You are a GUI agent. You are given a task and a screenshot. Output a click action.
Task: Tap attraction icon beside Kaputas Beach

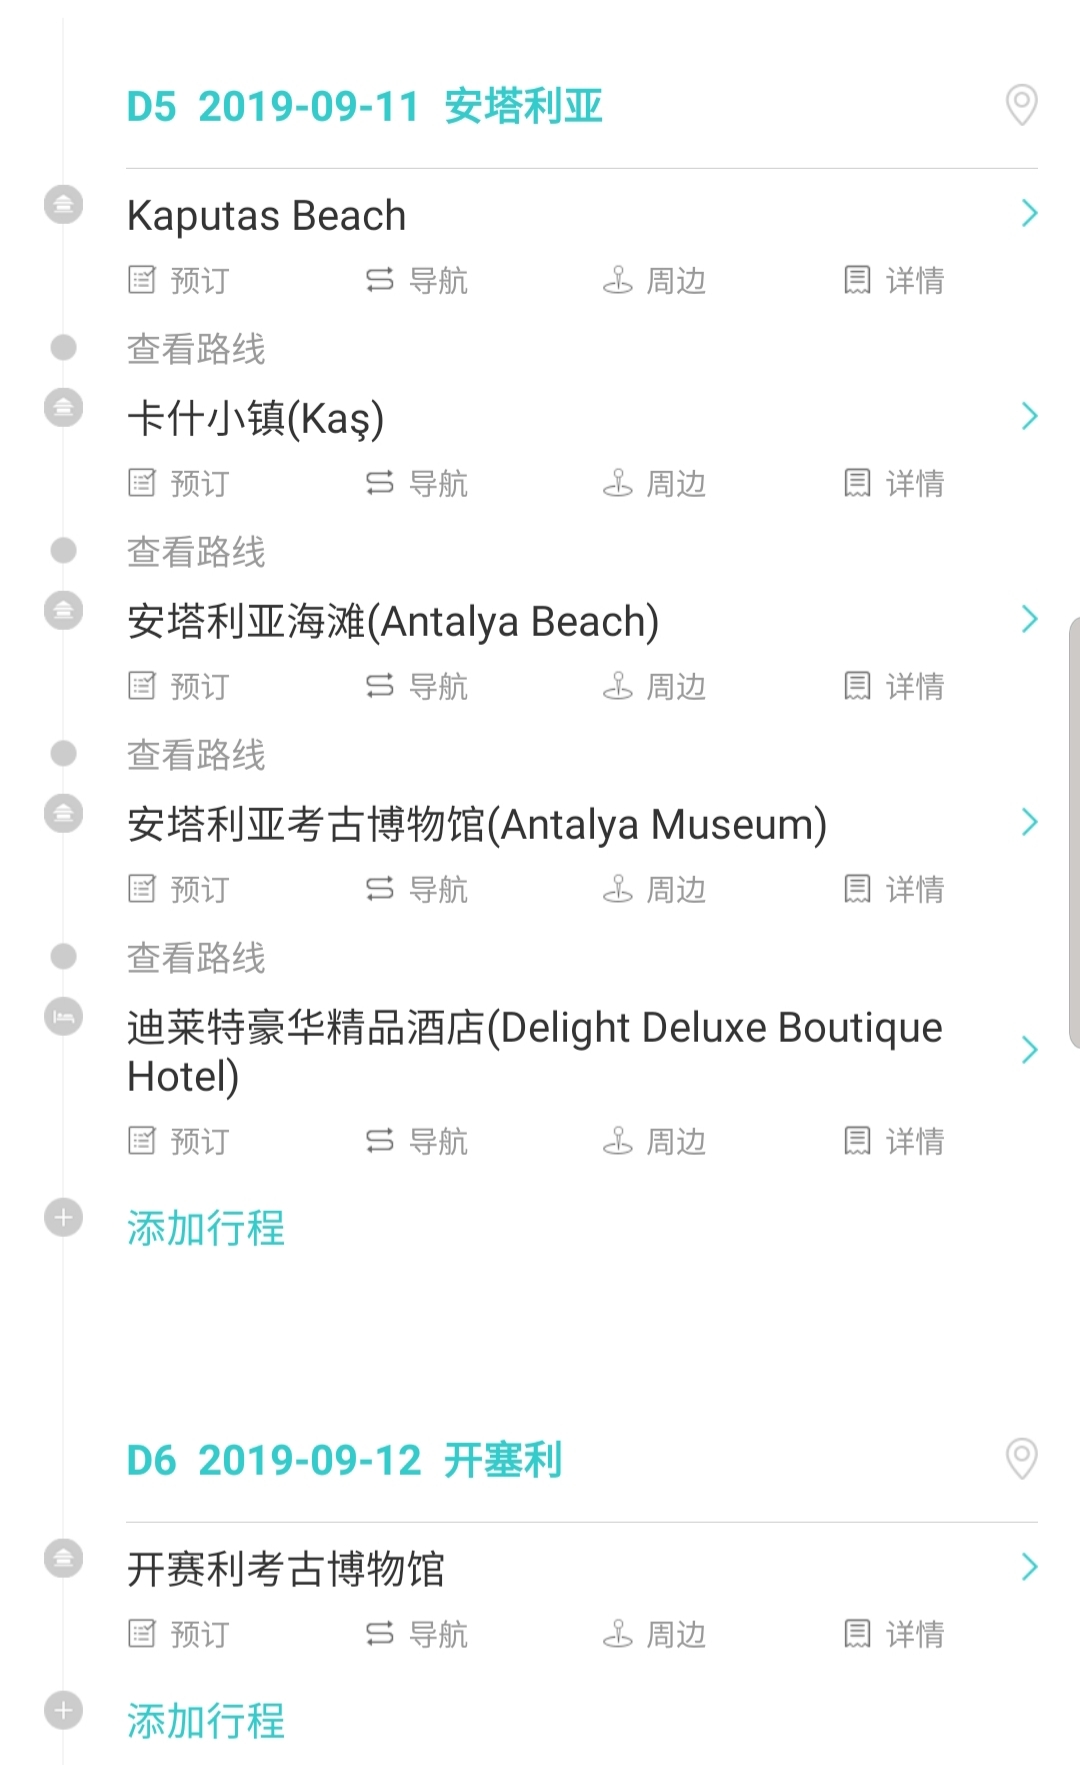tap(64, 205)
